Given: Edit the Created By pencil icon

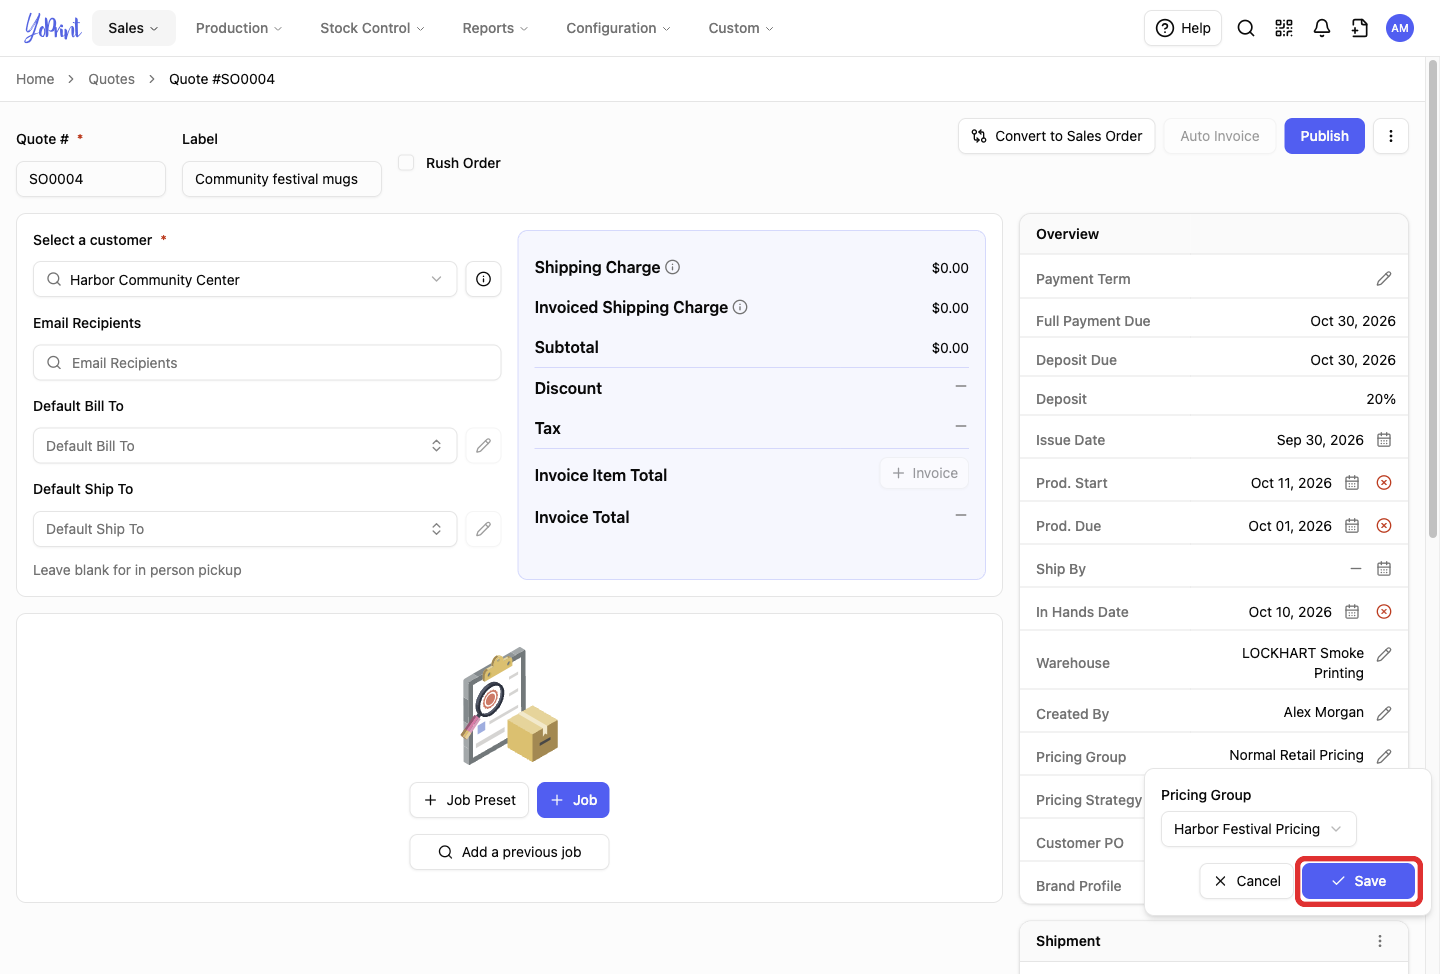Looking at the screenshot, I should tap(1384, 713).
